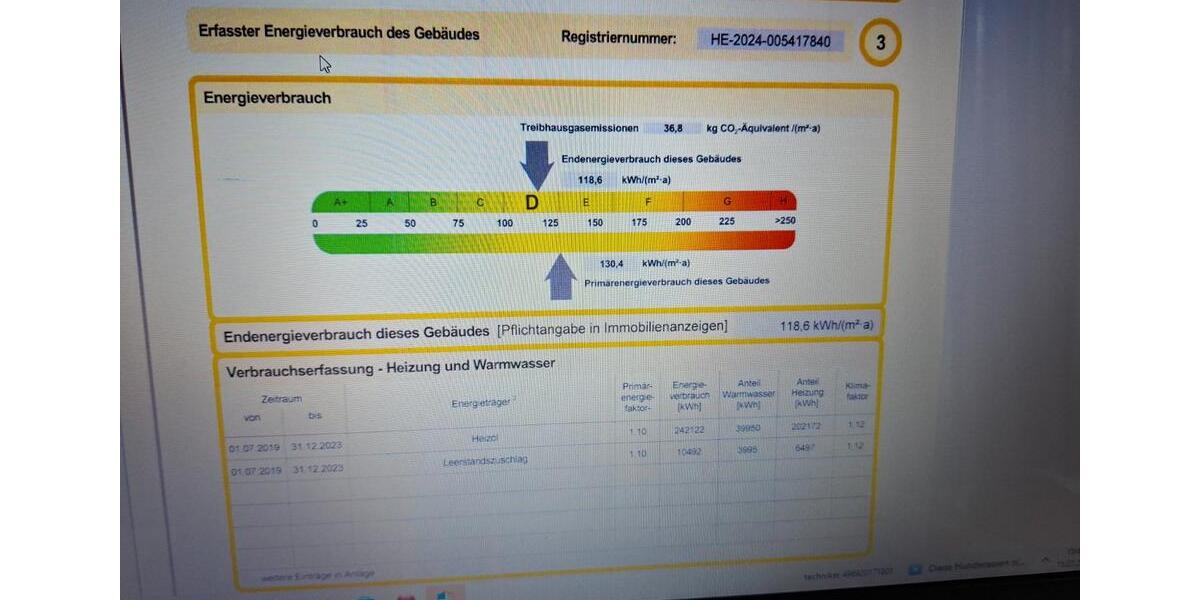
Task: Click the Heizung share 6497
Action: click(x=807, y=448)
